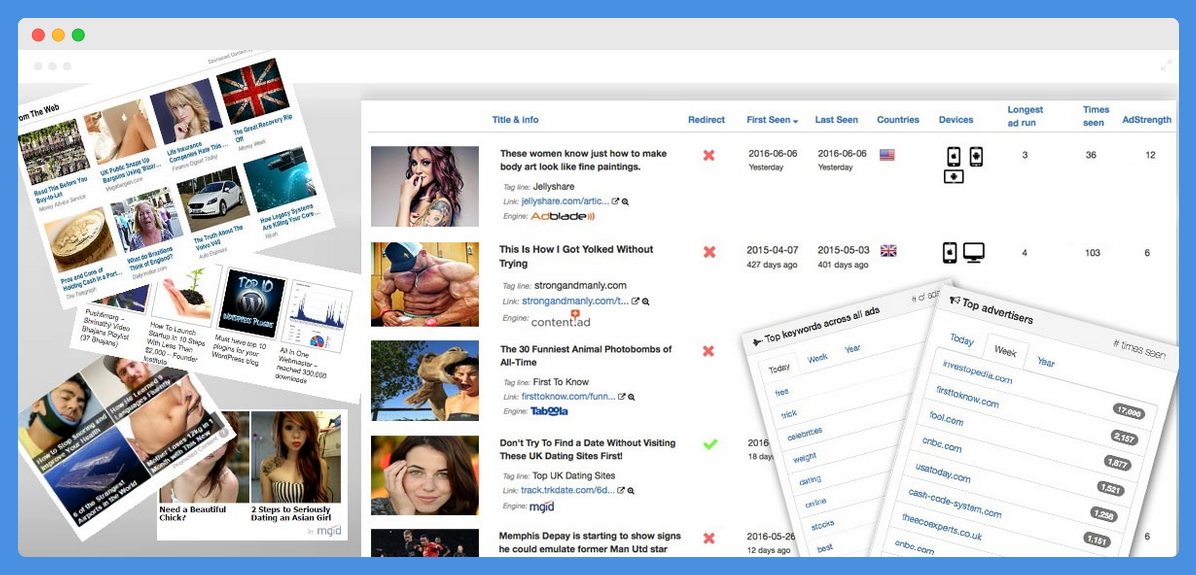
Task: Sort table by Redirect column header
Action: click(706, 120)
